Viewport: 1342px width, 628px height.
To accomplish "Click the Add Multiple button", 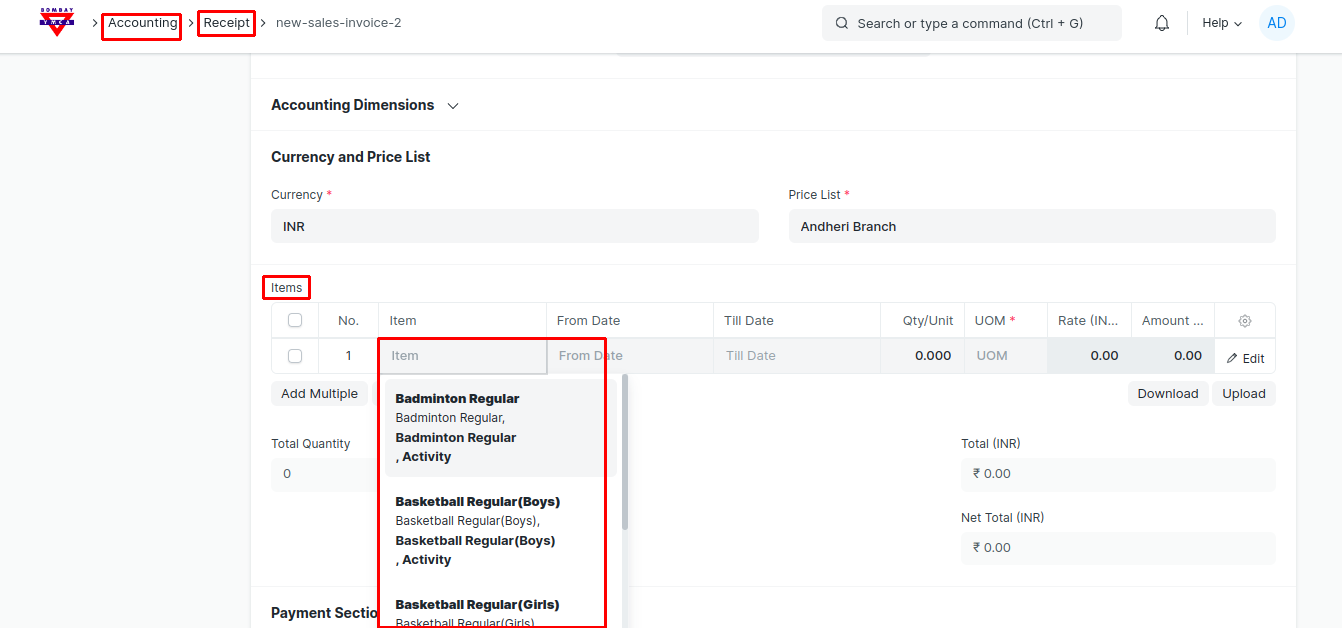I will pos(319,394).
